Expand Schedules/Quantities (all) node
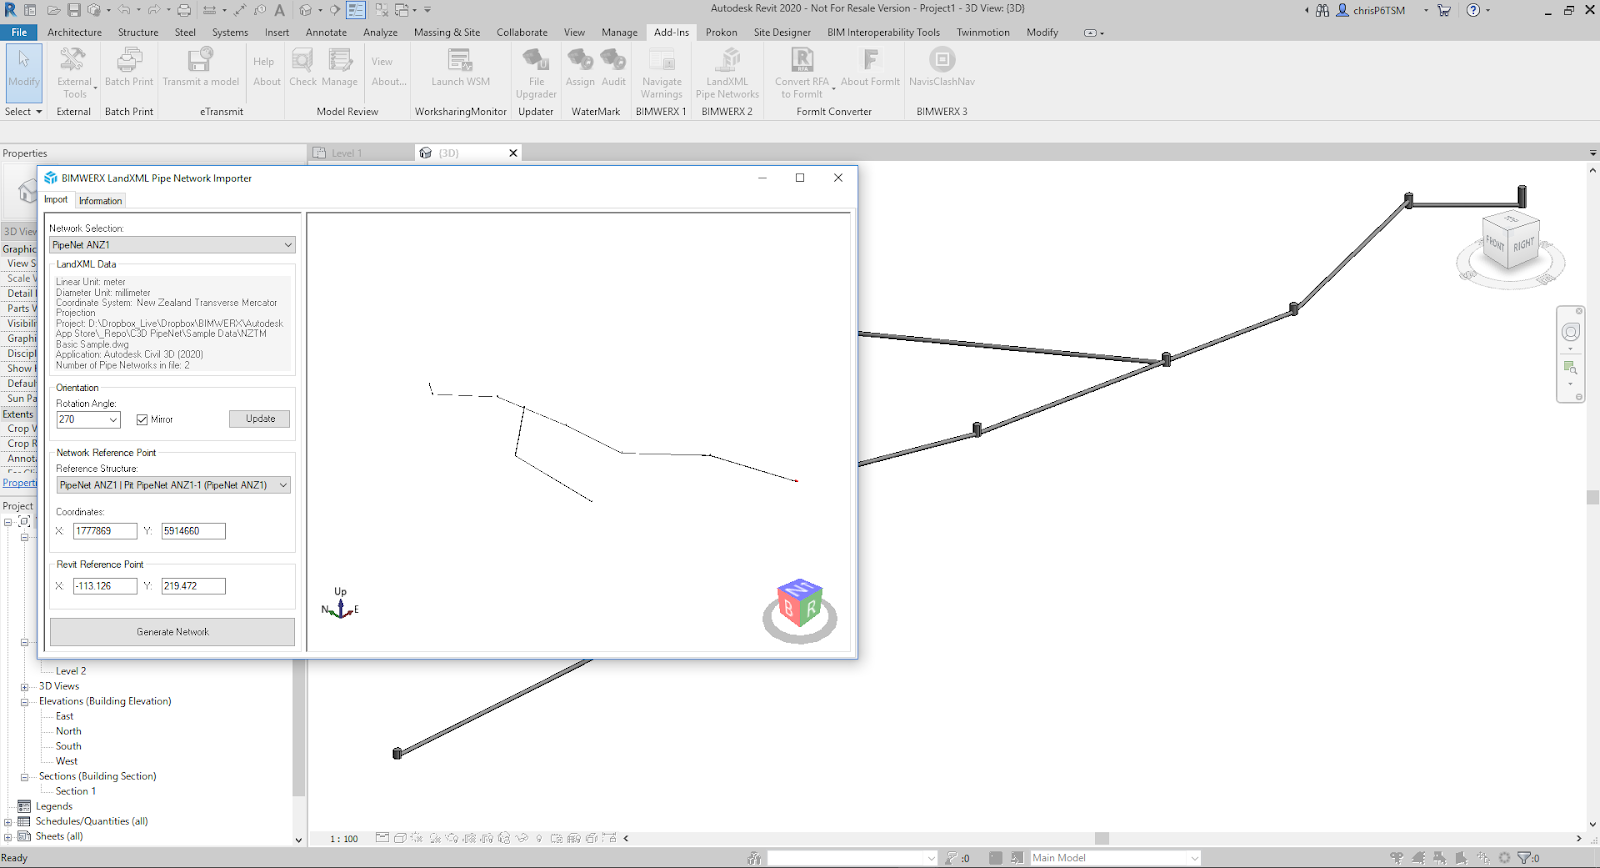Viewport: 1600px width, 868px height. tap(8, 822)
